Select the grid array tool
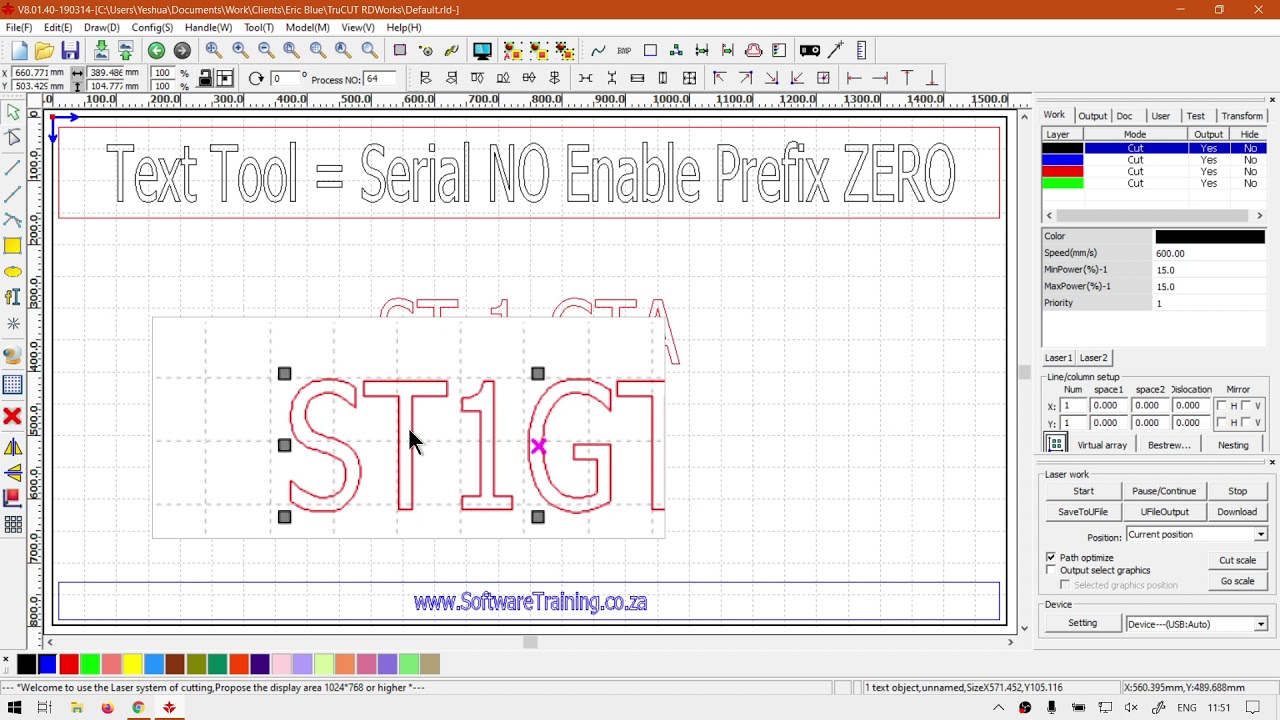The width and height of the screenshot is (1280, 720). (x=13, y=524)
